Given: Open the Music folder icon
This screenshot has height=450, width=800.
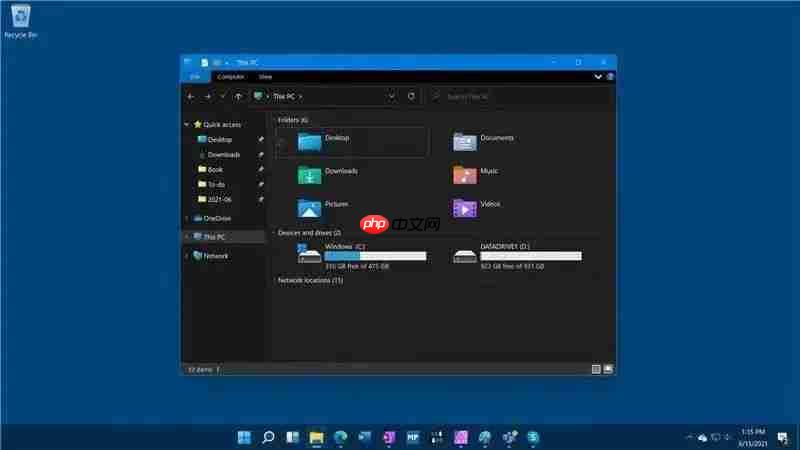Looking at the screenshot, I should pyautogui.click(x=465, y=175).
